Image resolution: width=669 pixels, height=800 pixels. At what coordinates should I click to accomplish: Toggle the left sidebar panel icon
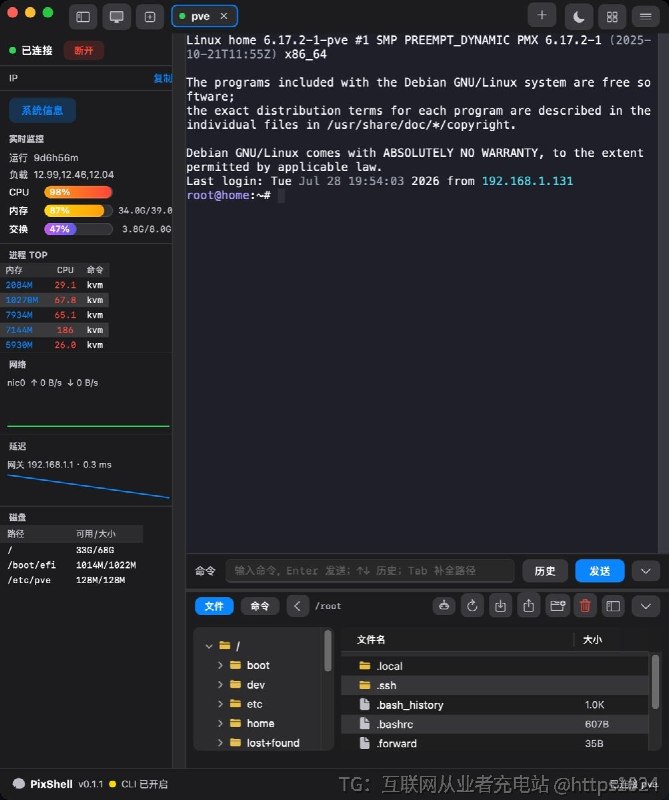pos(83,17)
